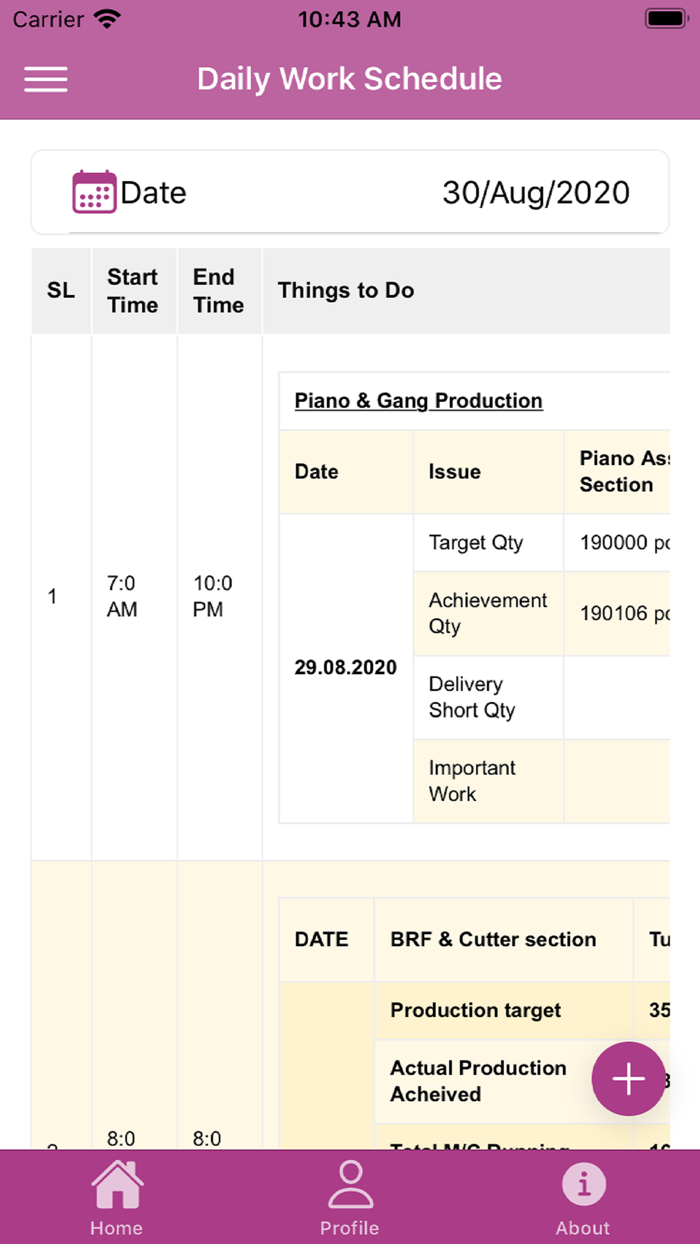
Task: Select the Home icon in bottom bar
Action: point(116,1183)
